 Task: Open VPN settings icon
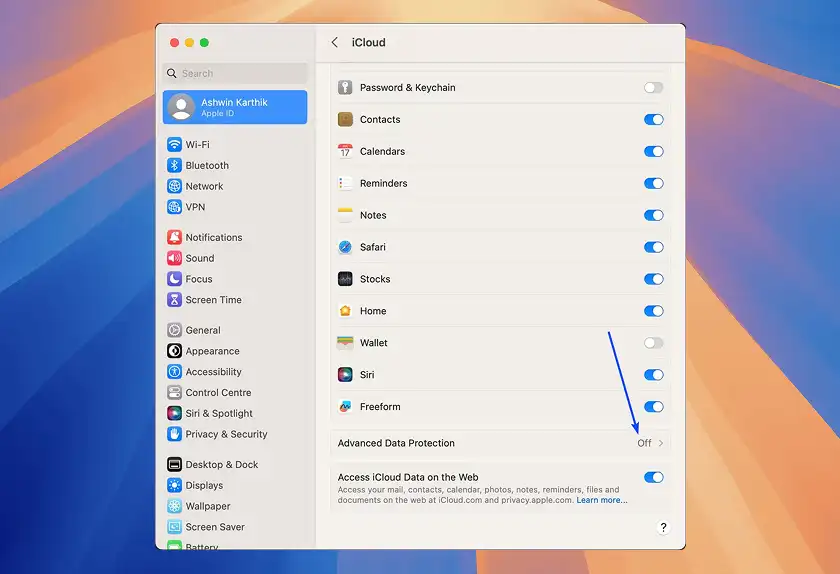(174, 207)
